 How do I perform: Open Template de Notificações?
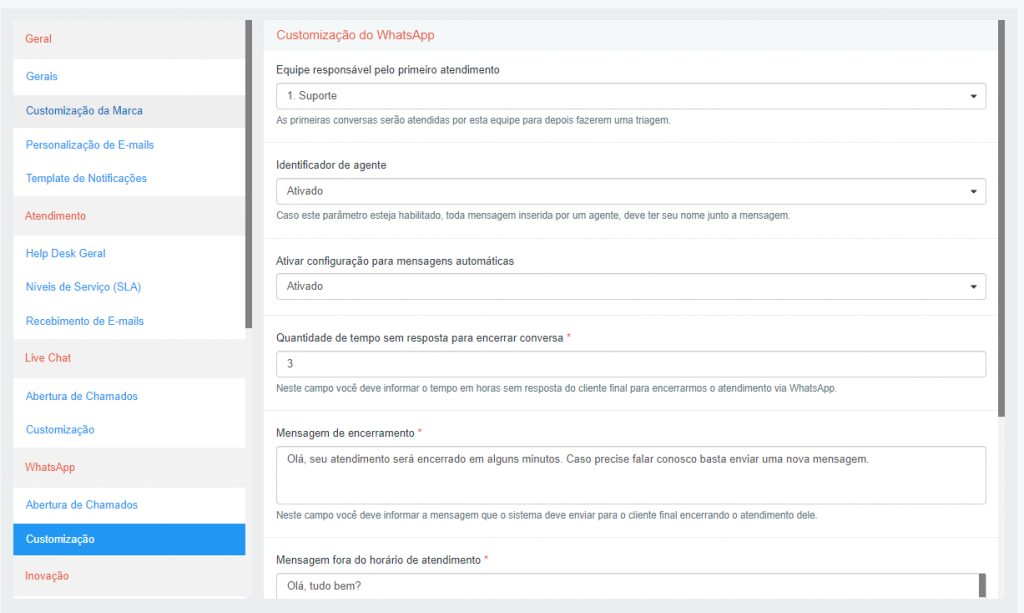pos(86,178)
